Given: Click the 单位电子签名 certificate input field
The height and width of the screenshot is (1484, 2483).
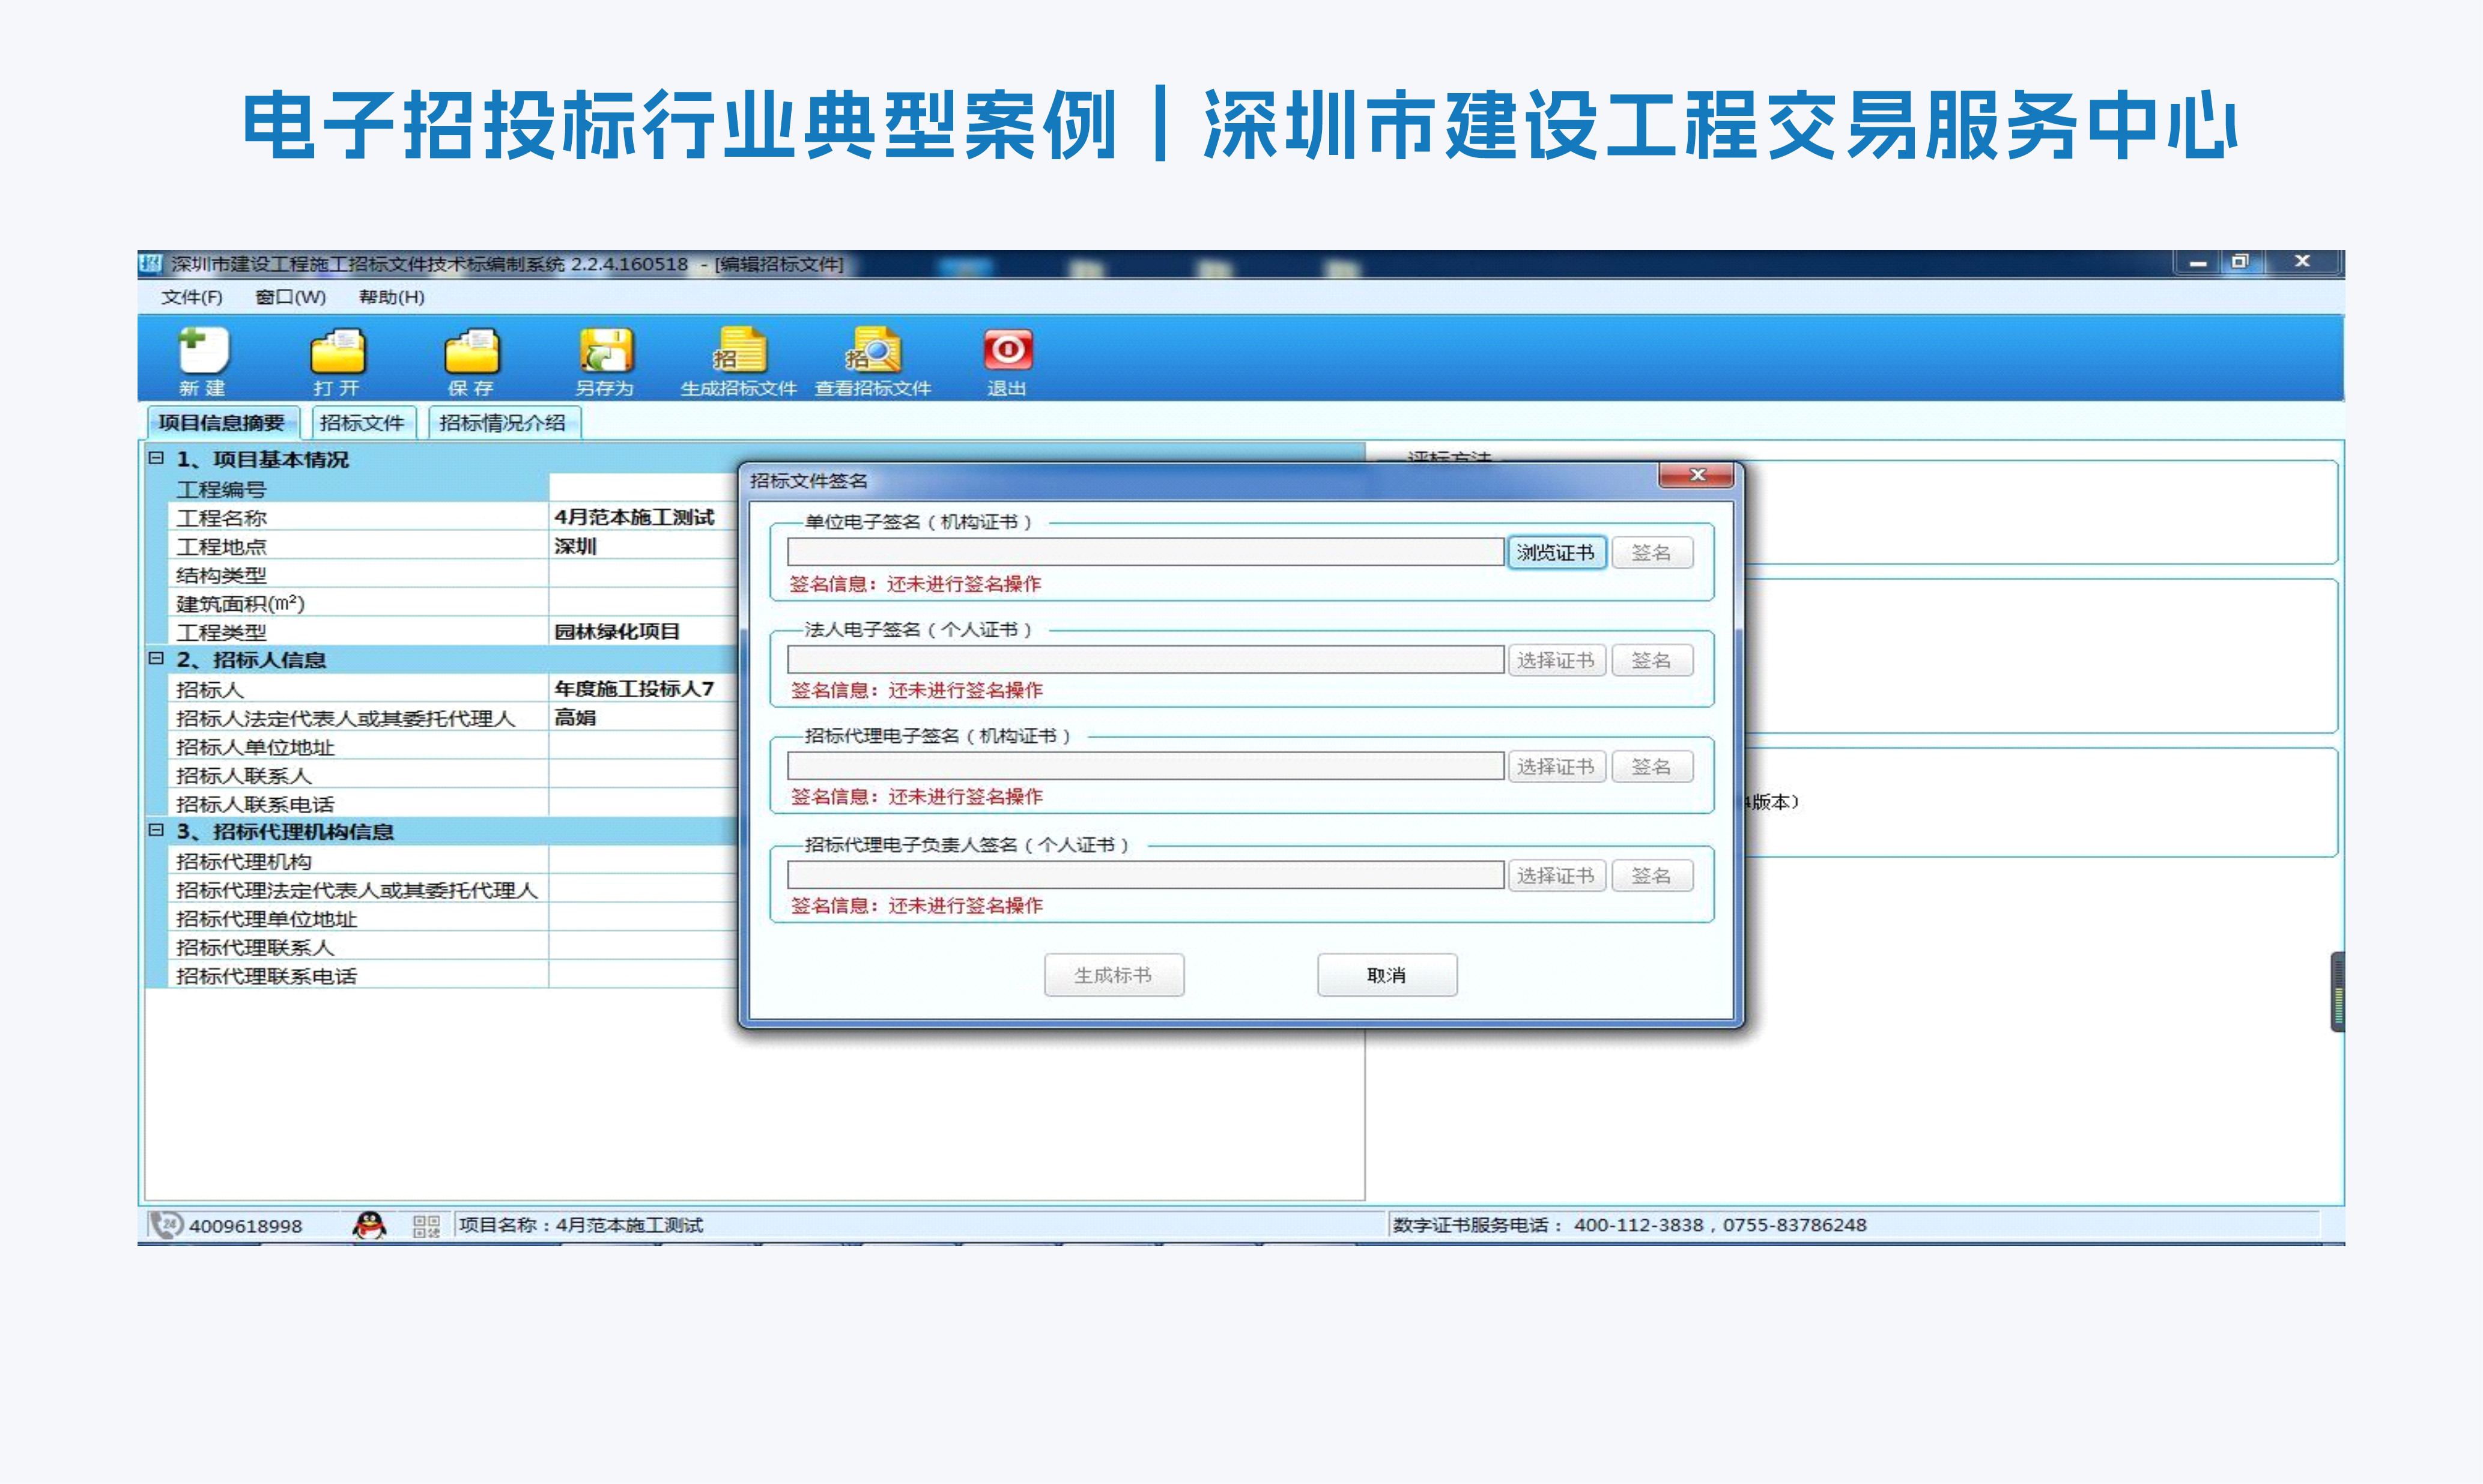Looking at the screenshot, I should pos(1145,552).
